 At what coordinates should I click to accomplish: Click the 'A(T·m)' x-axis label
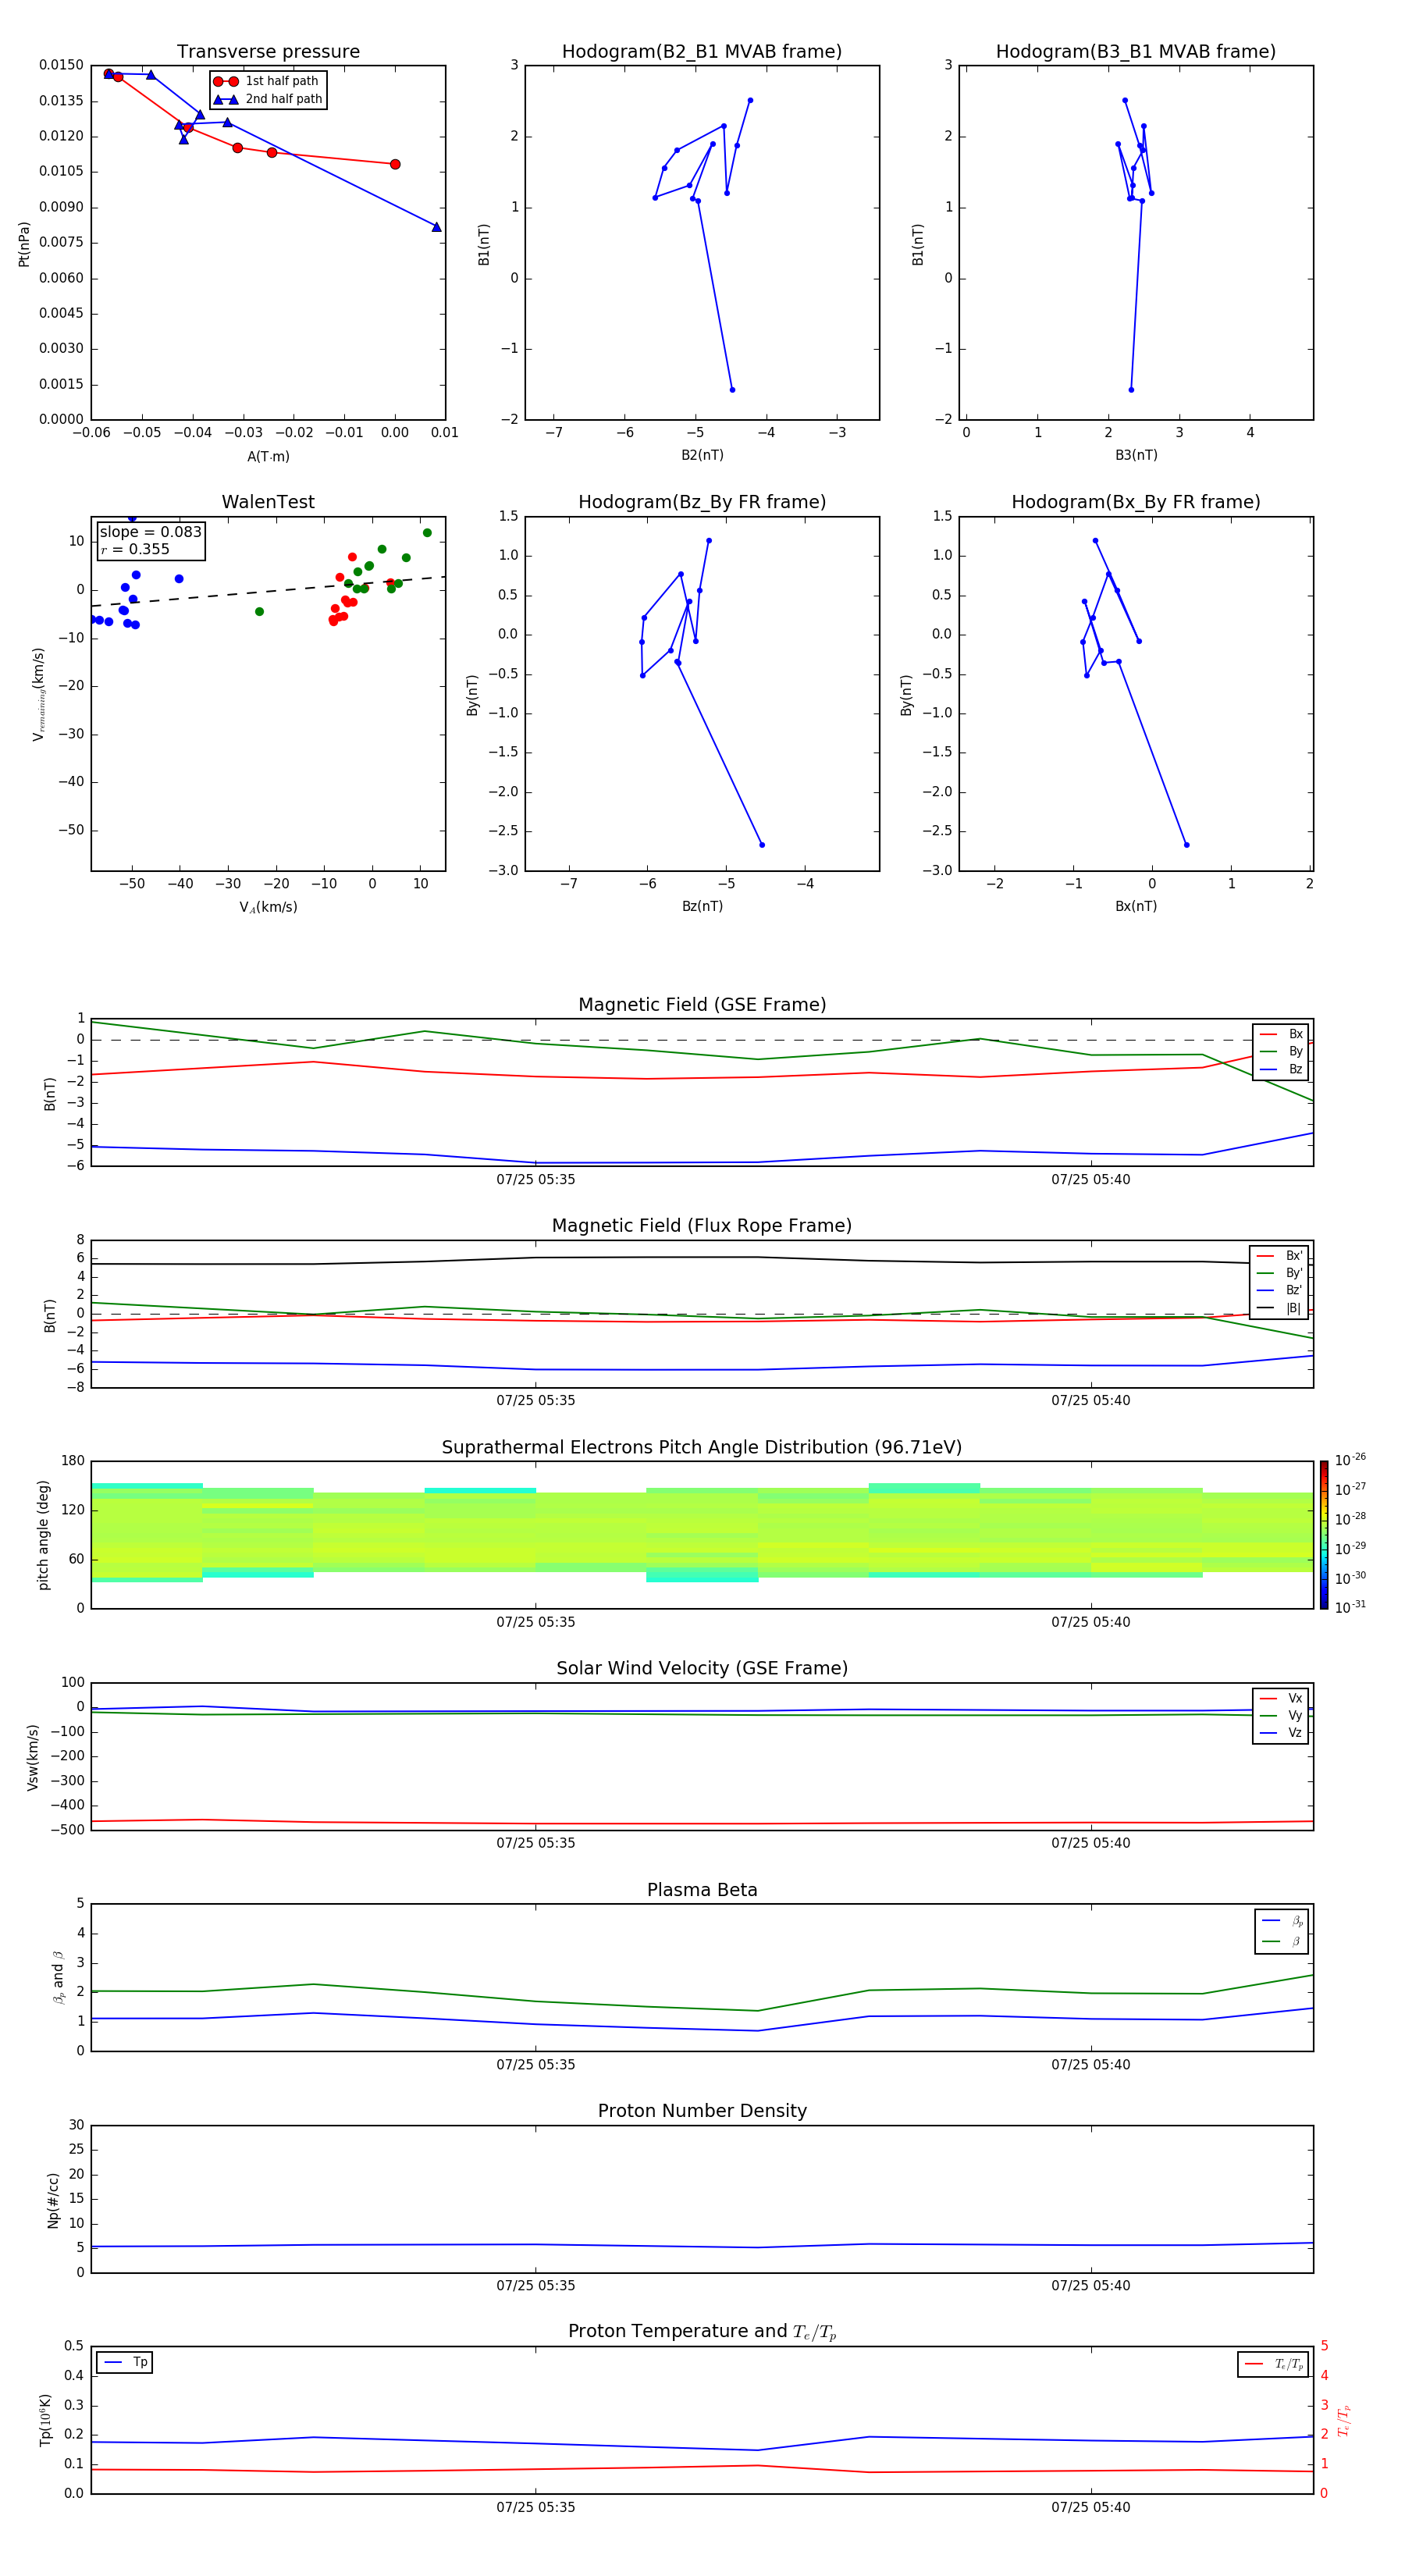pyautogui.click(x=268, y=457)
